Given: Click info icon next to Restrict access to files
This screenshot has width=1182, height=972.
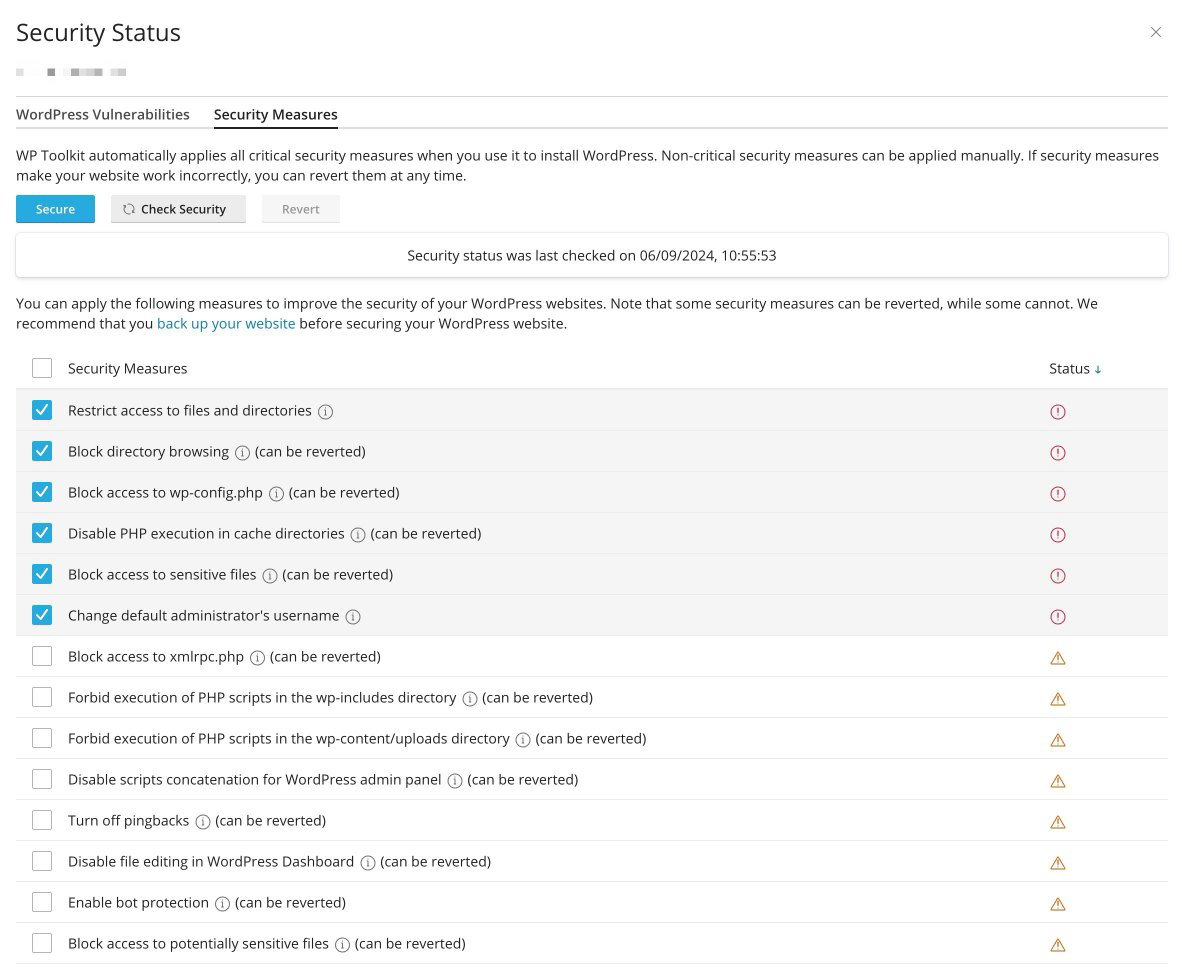Looking at the screenshot, I should pos(325,412).
